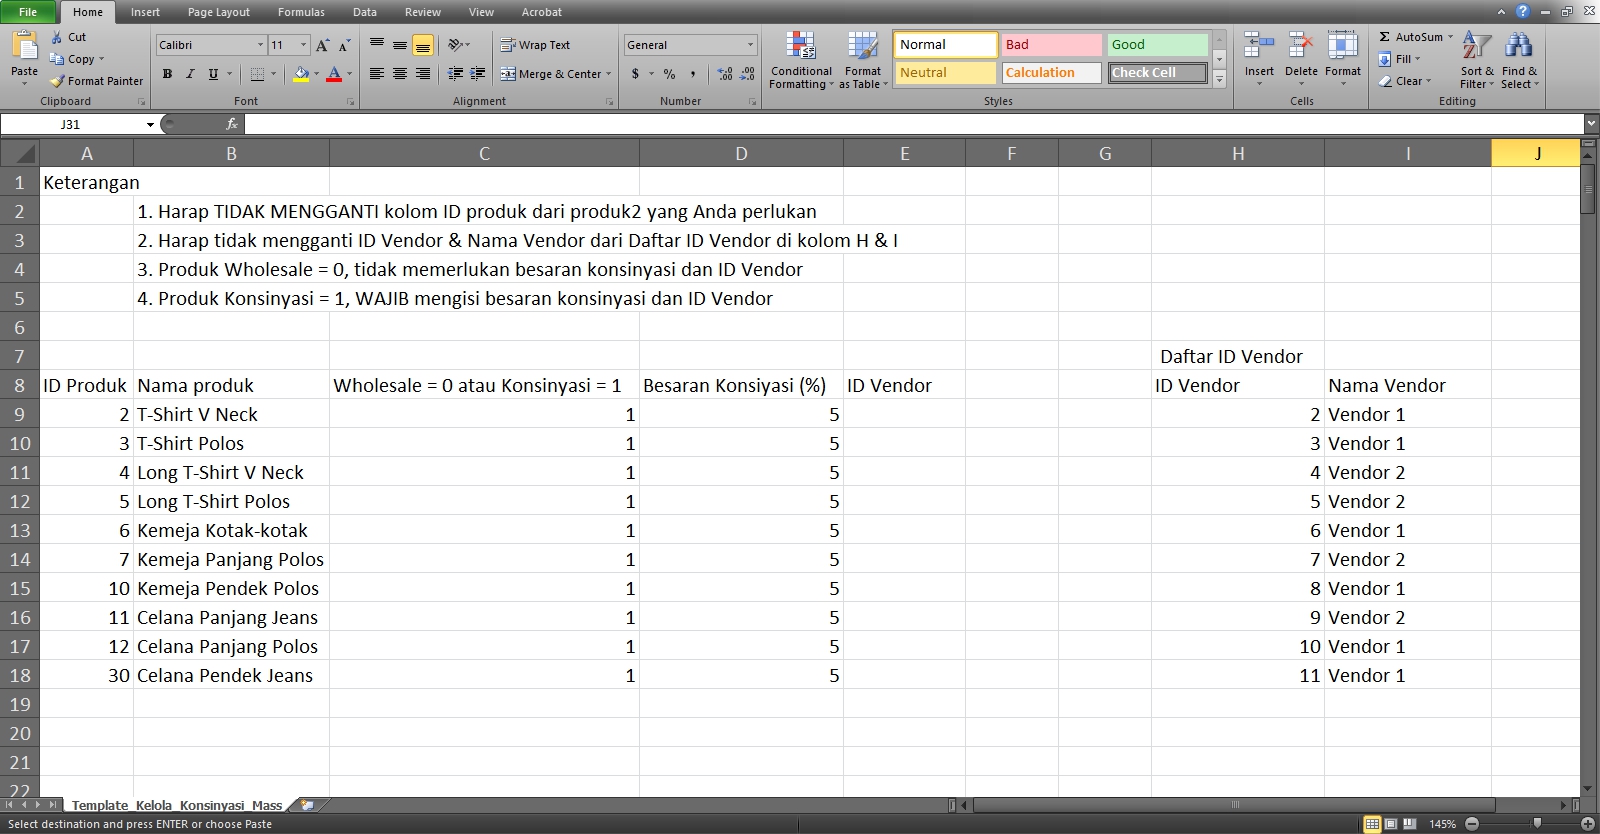Expand the number format dropdown
Image resolution: width=1600 pixels, height=834 pixels.
coord(750,45)
